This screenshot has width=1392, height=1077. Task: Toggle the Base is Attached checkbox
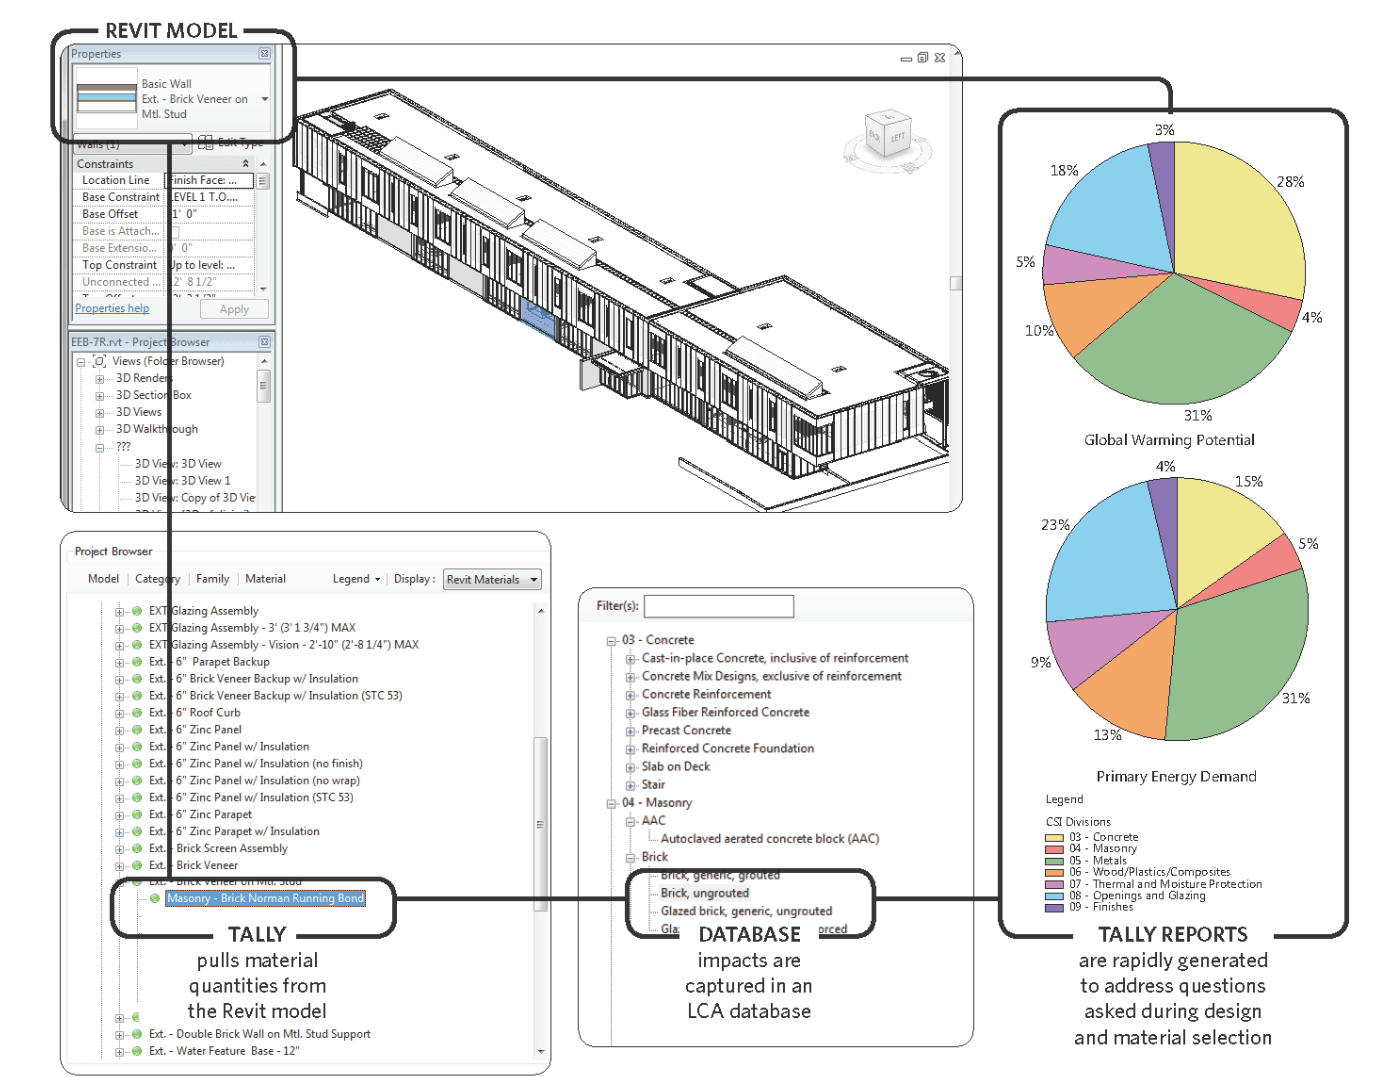coord(173,231)
